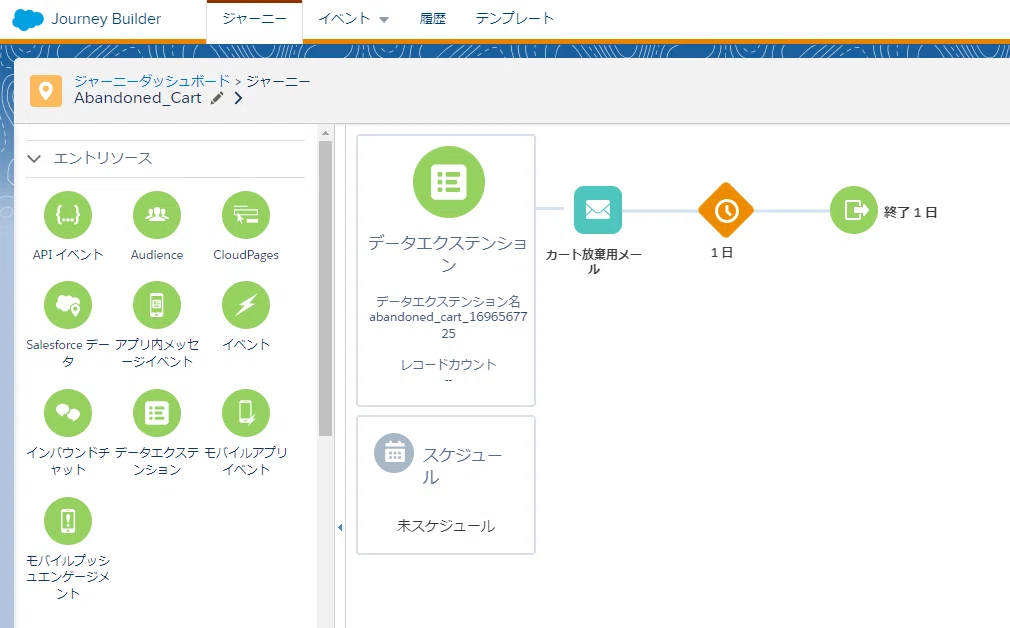The image size is (1010, 628).
Task: Click the palette vertical scrollbar thumb
Action: pyautogui.click(x=325, y=288)
